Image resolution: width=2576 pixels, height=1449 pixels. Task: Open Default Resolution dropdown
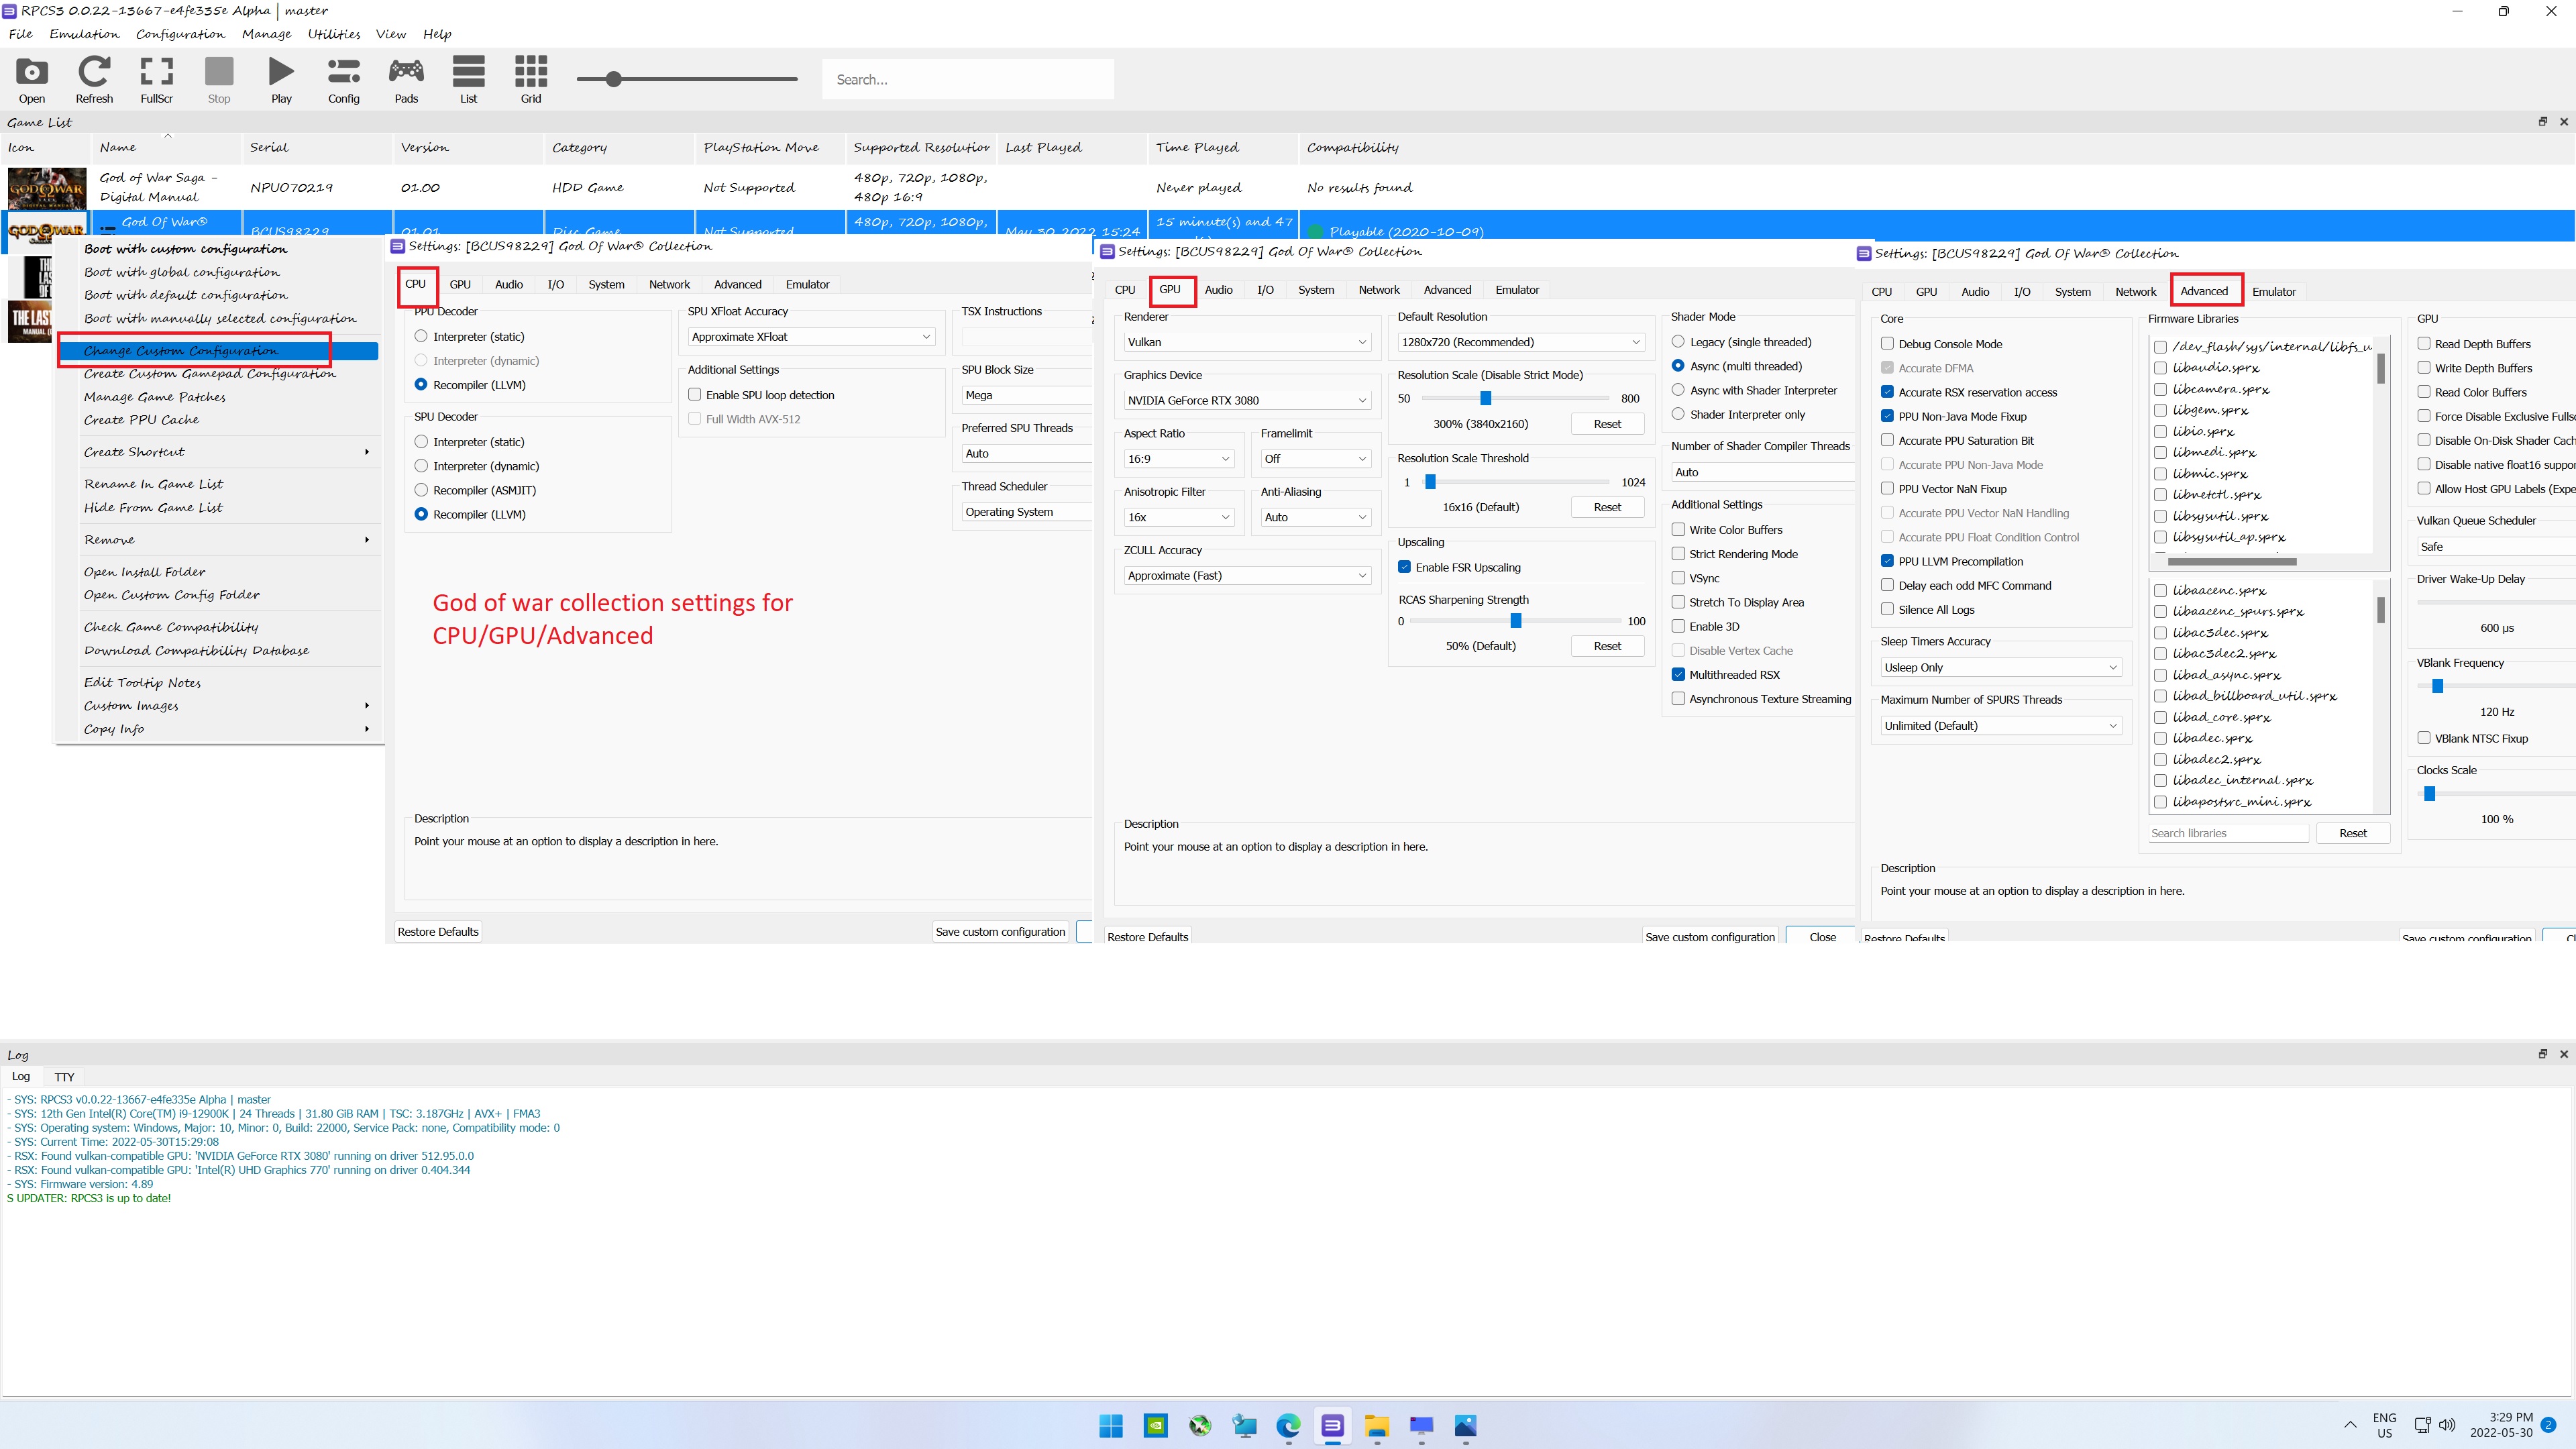point(1520,342)
